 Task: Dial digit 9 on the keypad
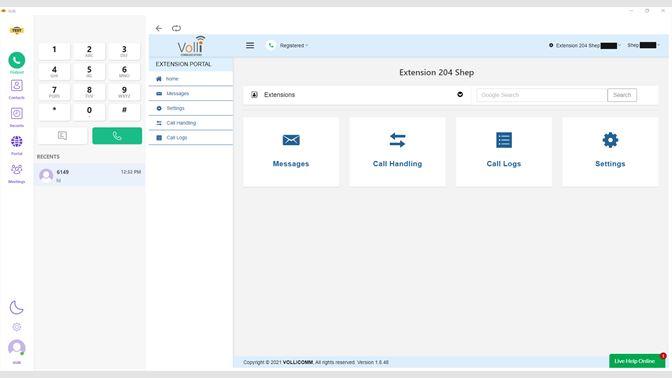[x=124, y=91]
